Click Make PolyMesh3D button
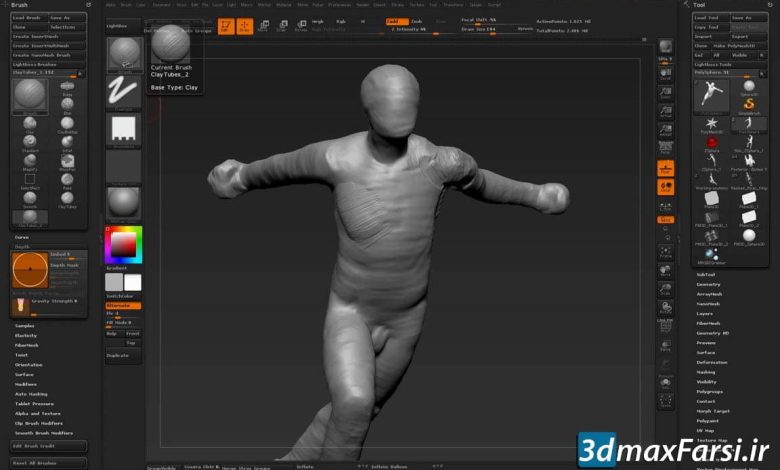Viewport: 780px width, 470px height. tap(739, 46)
